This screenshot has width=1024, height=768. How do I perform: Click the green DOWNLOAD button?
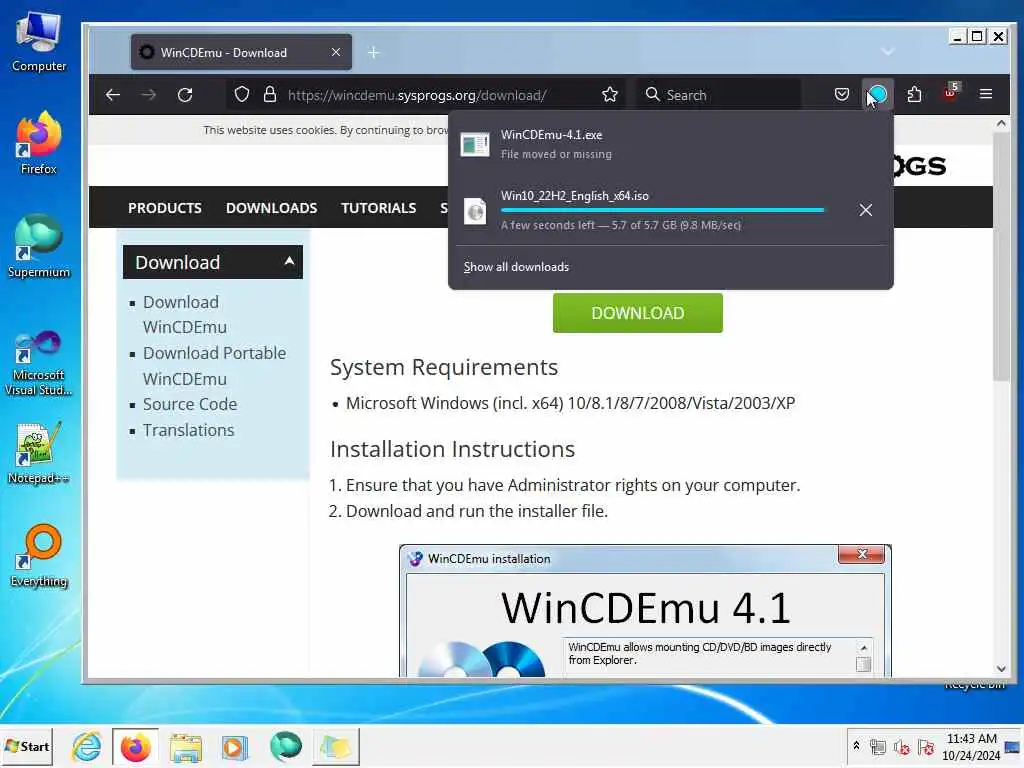[637, 313]
